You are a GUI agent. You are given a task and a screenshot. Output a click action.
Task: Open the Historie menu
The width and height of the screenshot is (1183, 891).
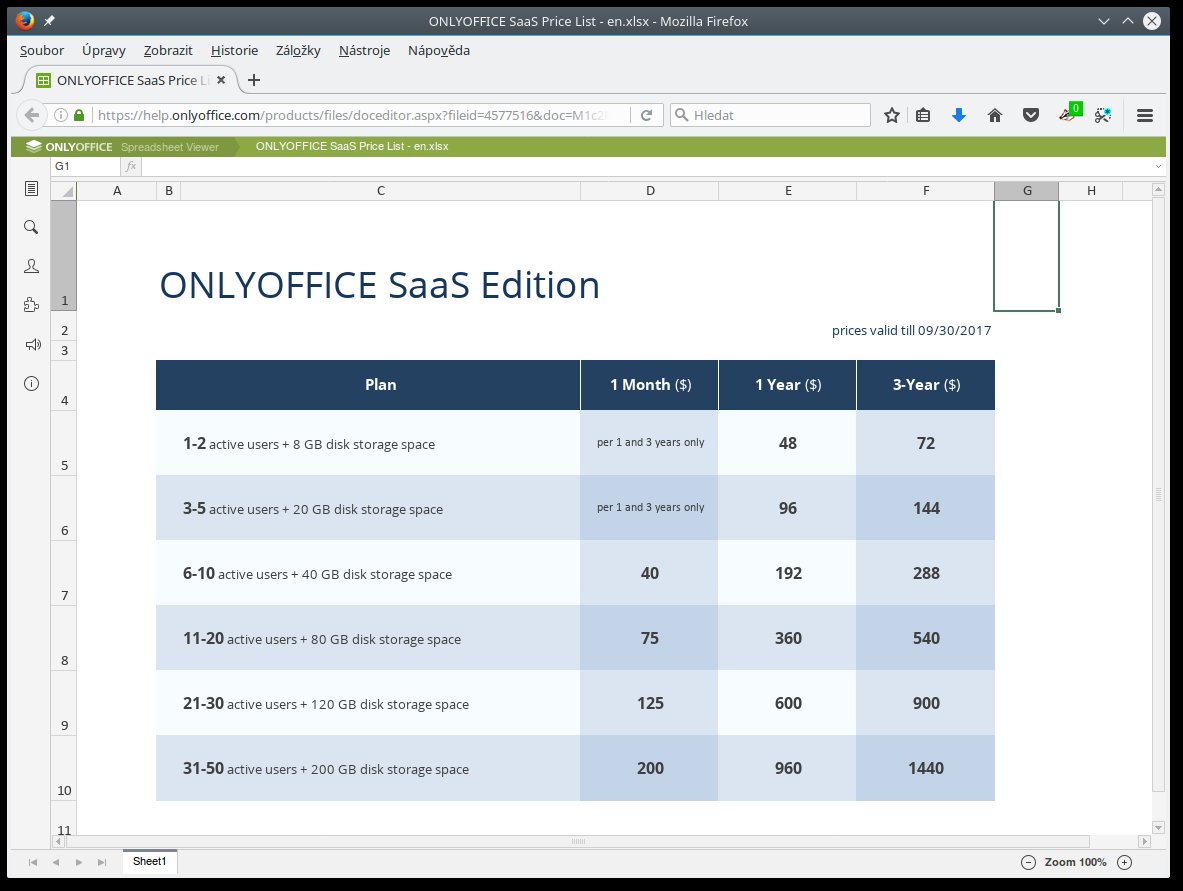[x=234, y=51]
